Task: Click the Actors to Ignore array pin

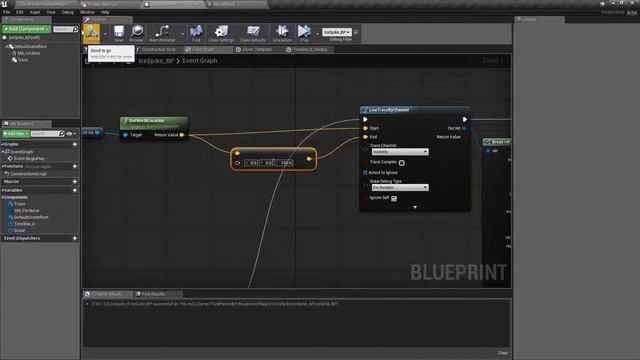Action: 365,173
